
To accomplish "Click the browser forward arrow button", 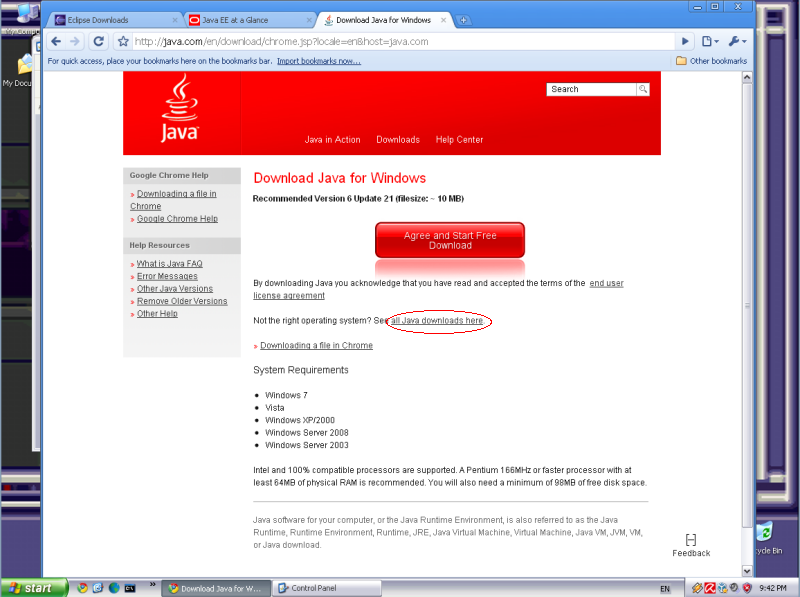I will pyautogui.click(x=76, y=41).
